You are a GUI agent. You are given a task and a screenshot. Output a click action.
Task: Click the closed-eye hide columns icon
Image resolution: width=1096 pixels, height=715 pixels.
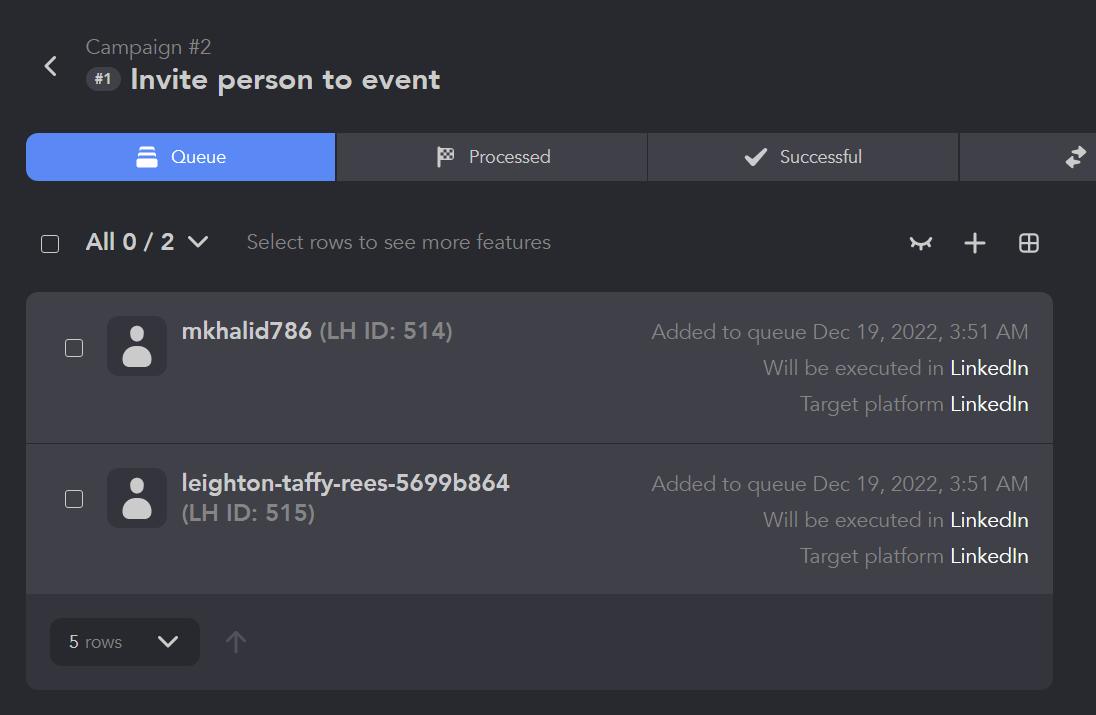click(x=921, y=243)
